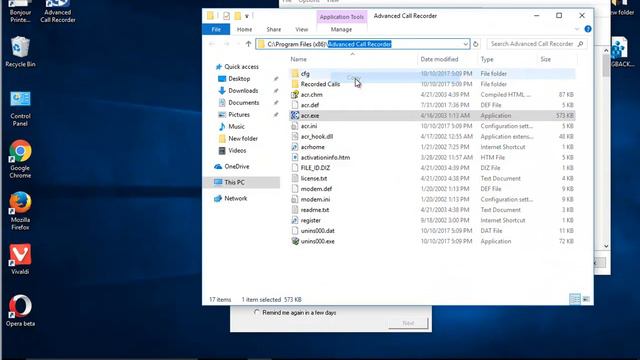This screenshot has height=360, width=640.
Task: Open the Customize Quick Access Toolbar dropdown
Action: point(247,16)
